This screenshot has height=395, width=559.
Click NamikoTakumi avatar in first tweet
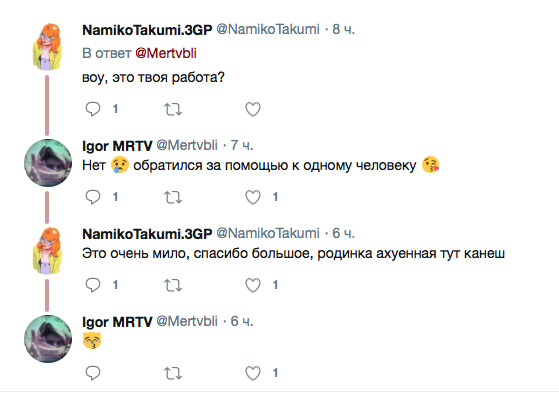pyautogui.click(x=47, y=46)
